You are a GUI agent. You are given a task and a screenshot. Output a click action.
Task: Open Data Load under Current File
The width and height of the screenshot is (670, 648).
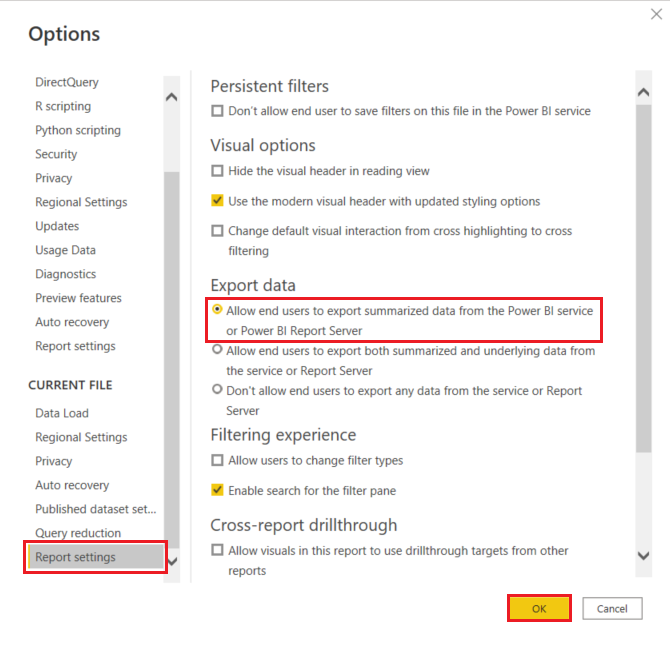(62, 413)
